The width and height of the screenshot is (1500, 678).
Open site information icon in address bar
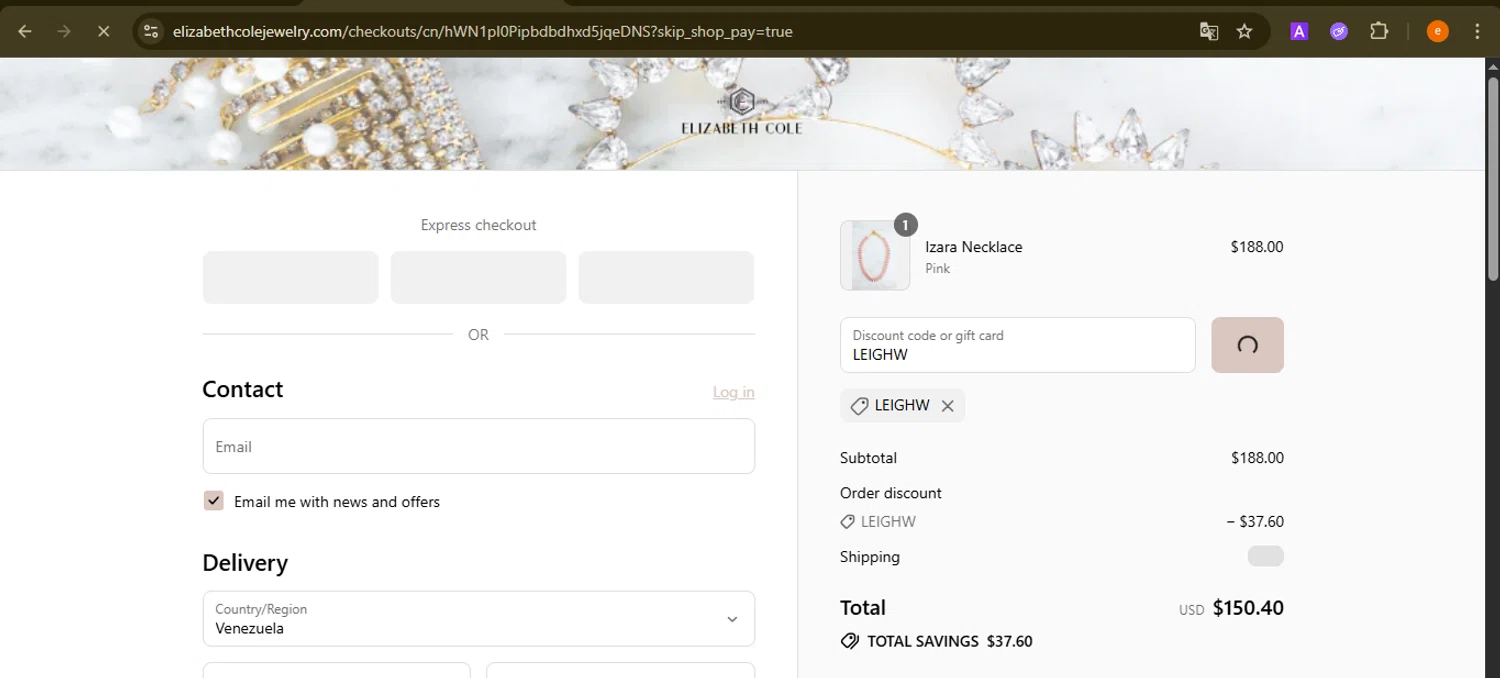(151, 31)
